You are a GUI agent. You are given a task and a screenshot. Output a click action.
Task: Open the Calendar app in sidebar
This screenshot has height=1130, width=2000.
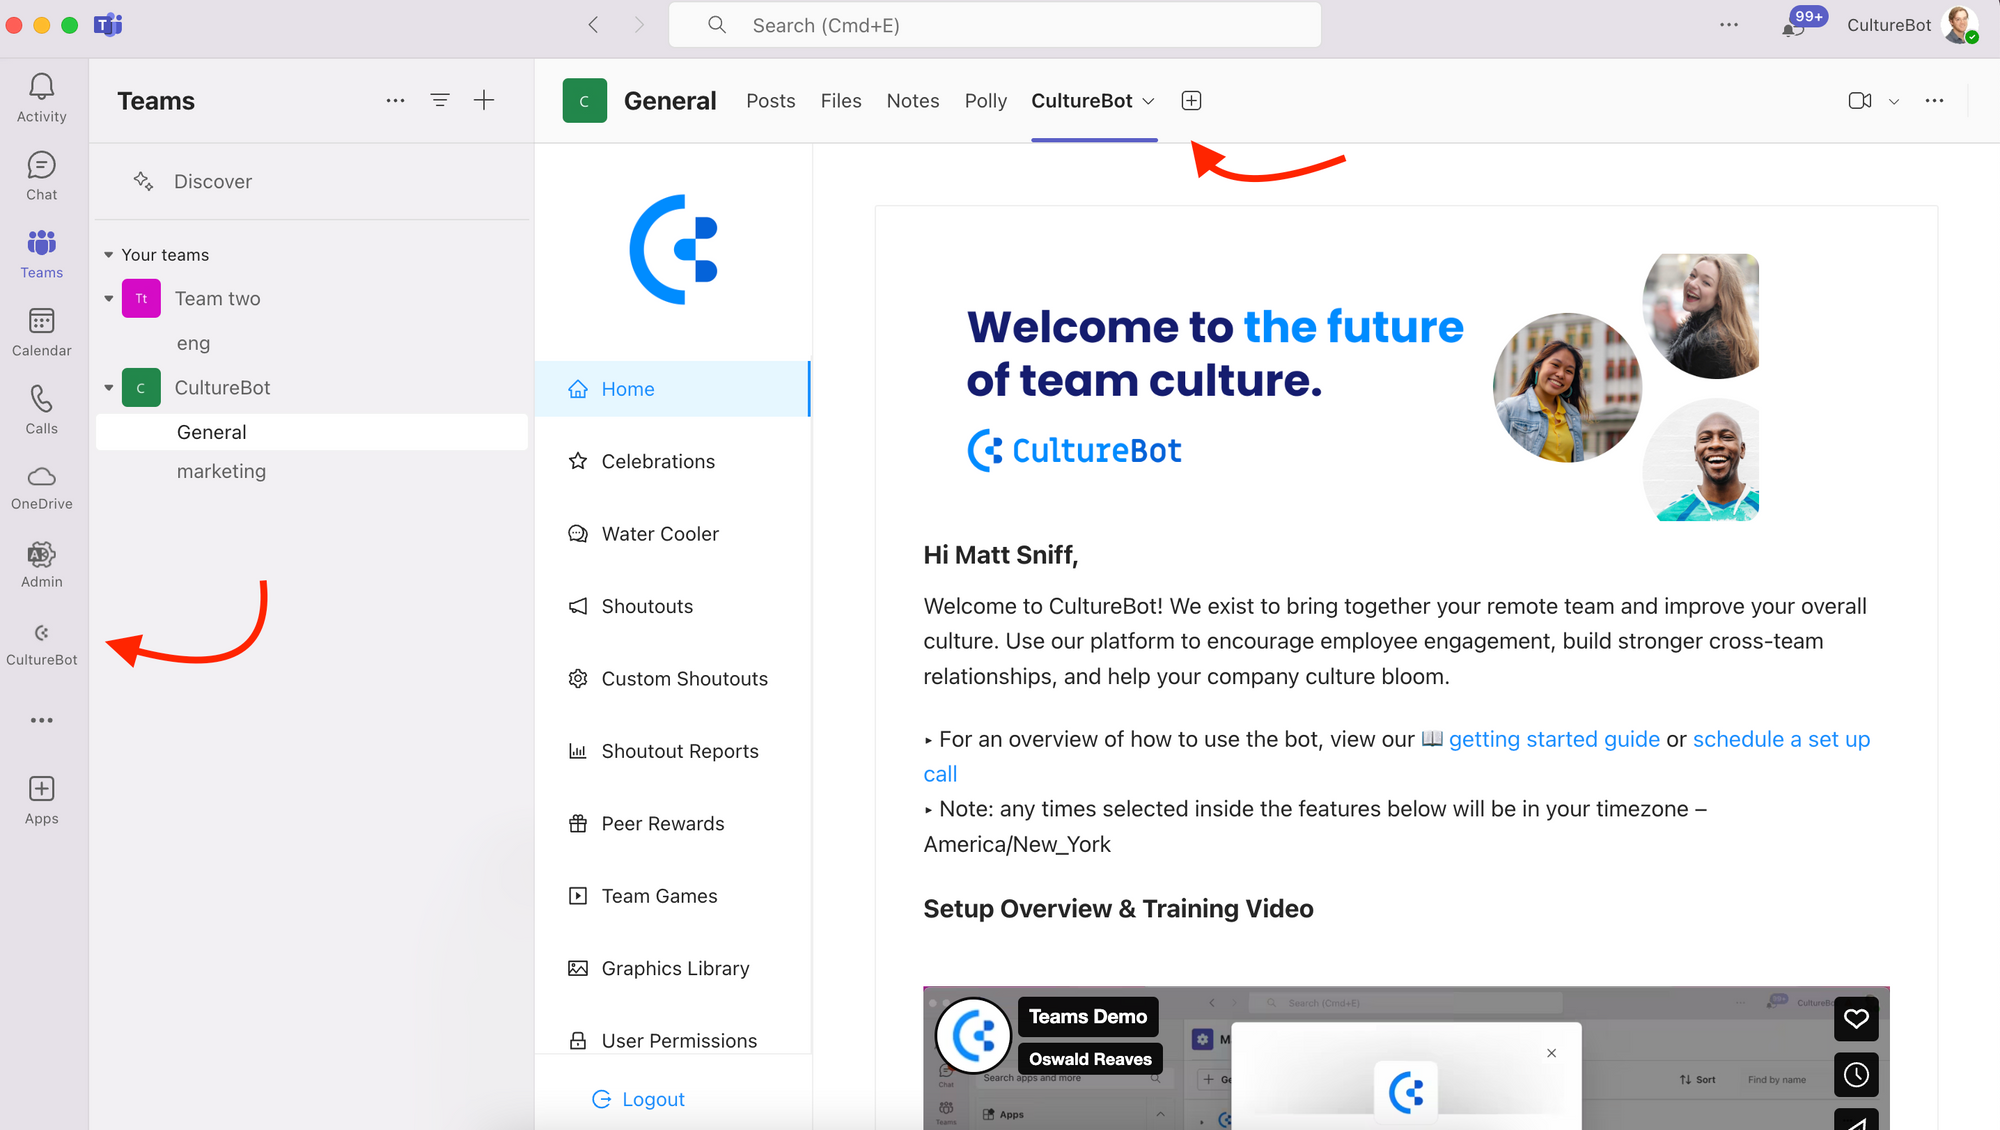(41, 332)
